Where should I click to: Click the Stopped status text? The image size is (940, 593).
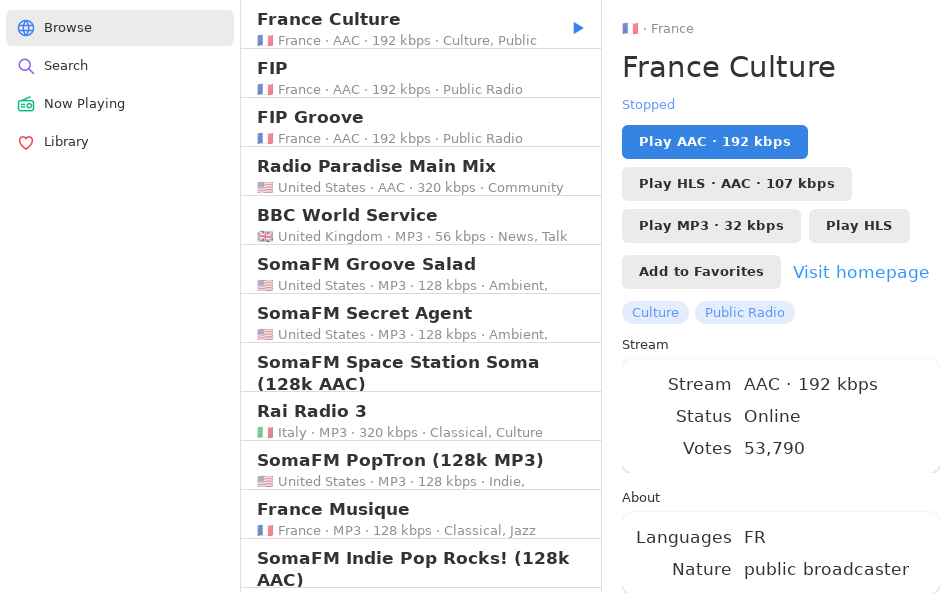[648, 104]
